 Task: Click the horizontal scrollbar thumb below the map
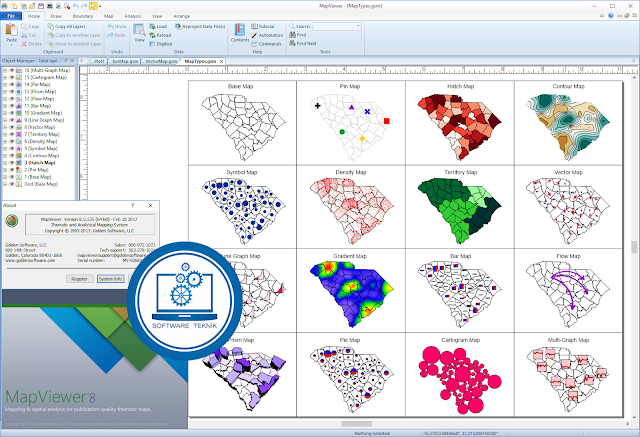click(357, 424)
